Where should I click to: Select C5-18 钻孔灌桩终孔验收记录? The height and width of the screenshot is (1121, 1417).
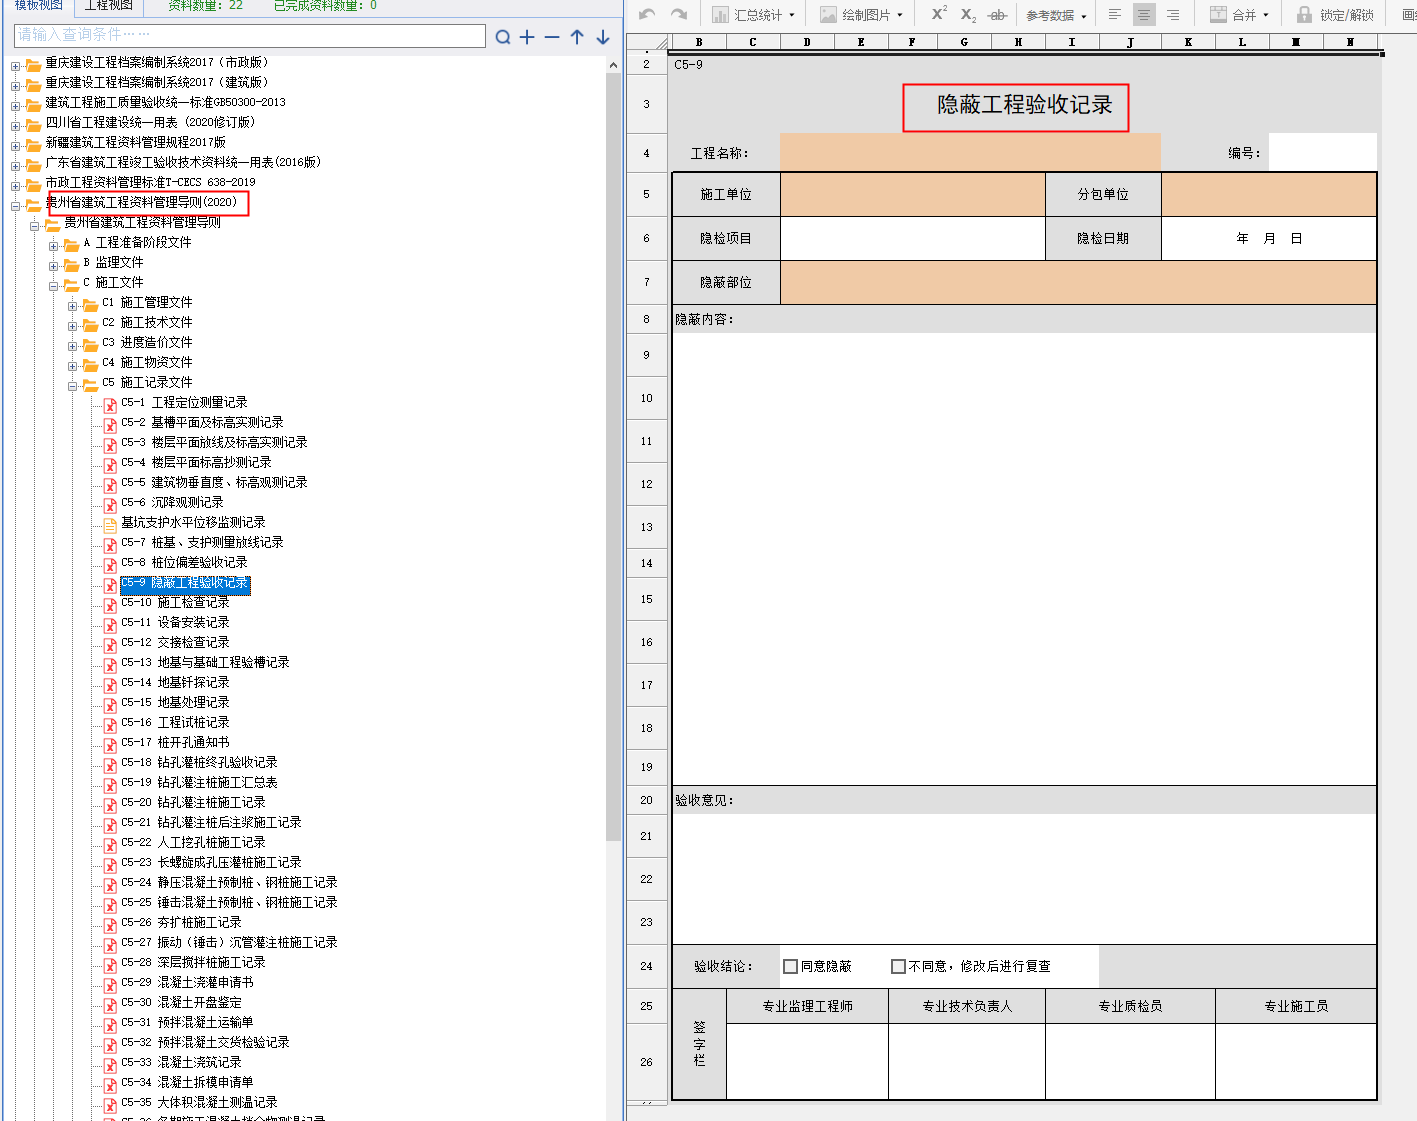(x=199, y=763)
